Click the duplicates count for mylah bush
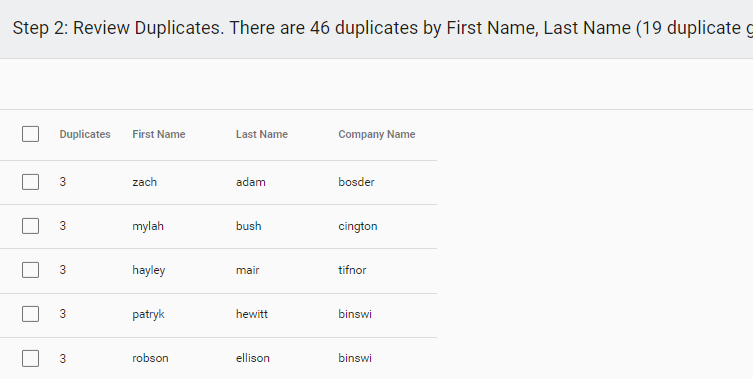The width and height of the screenshot is (753, 379). (x=63, y=226)
